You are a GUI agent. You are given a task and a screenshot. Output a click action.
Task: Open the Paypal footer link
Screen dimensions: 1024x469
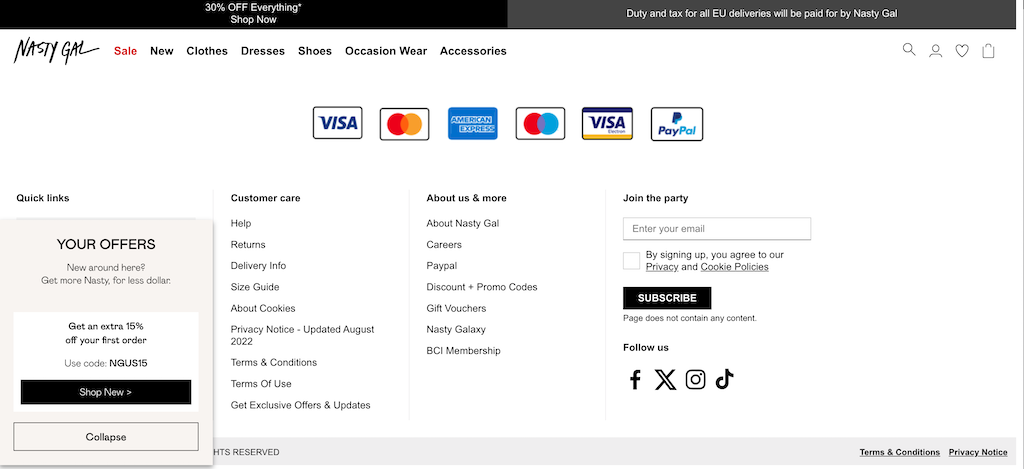click(x=441, y=266)
